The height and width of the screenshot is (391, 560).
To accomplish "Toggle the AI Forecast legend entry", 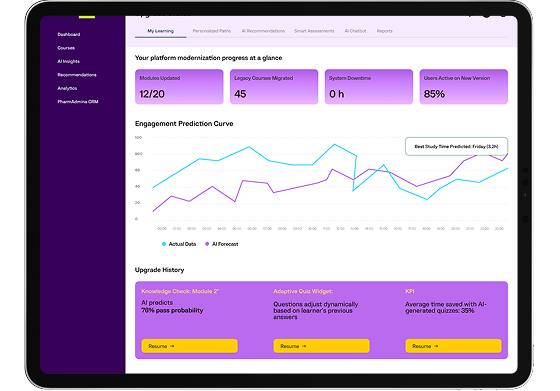I will tap(221, 244).
